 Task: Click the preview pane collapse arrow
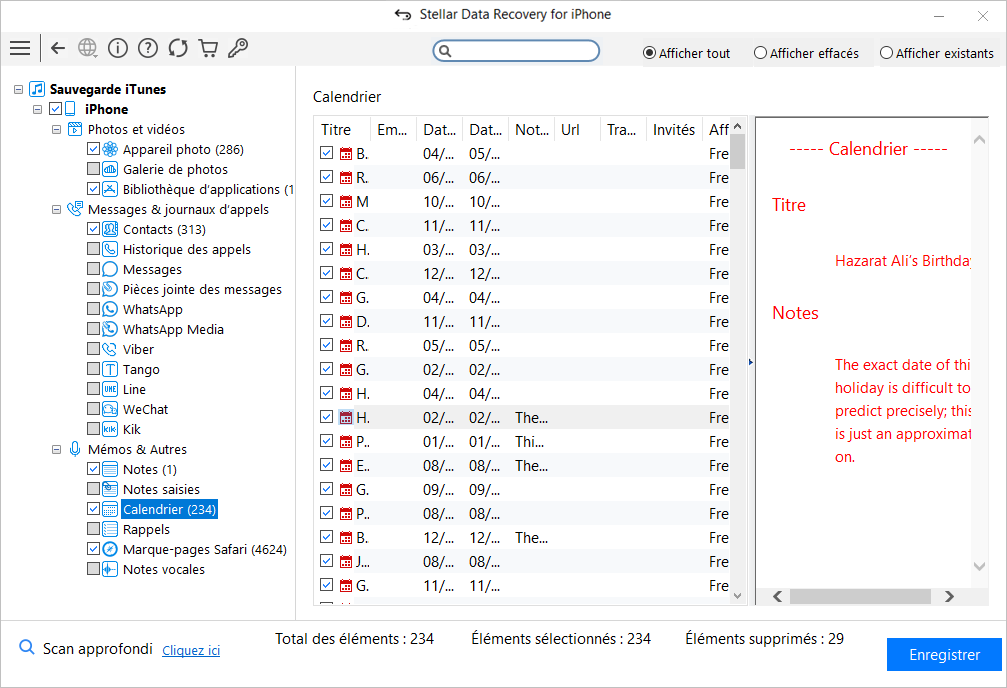coord(751,362)
